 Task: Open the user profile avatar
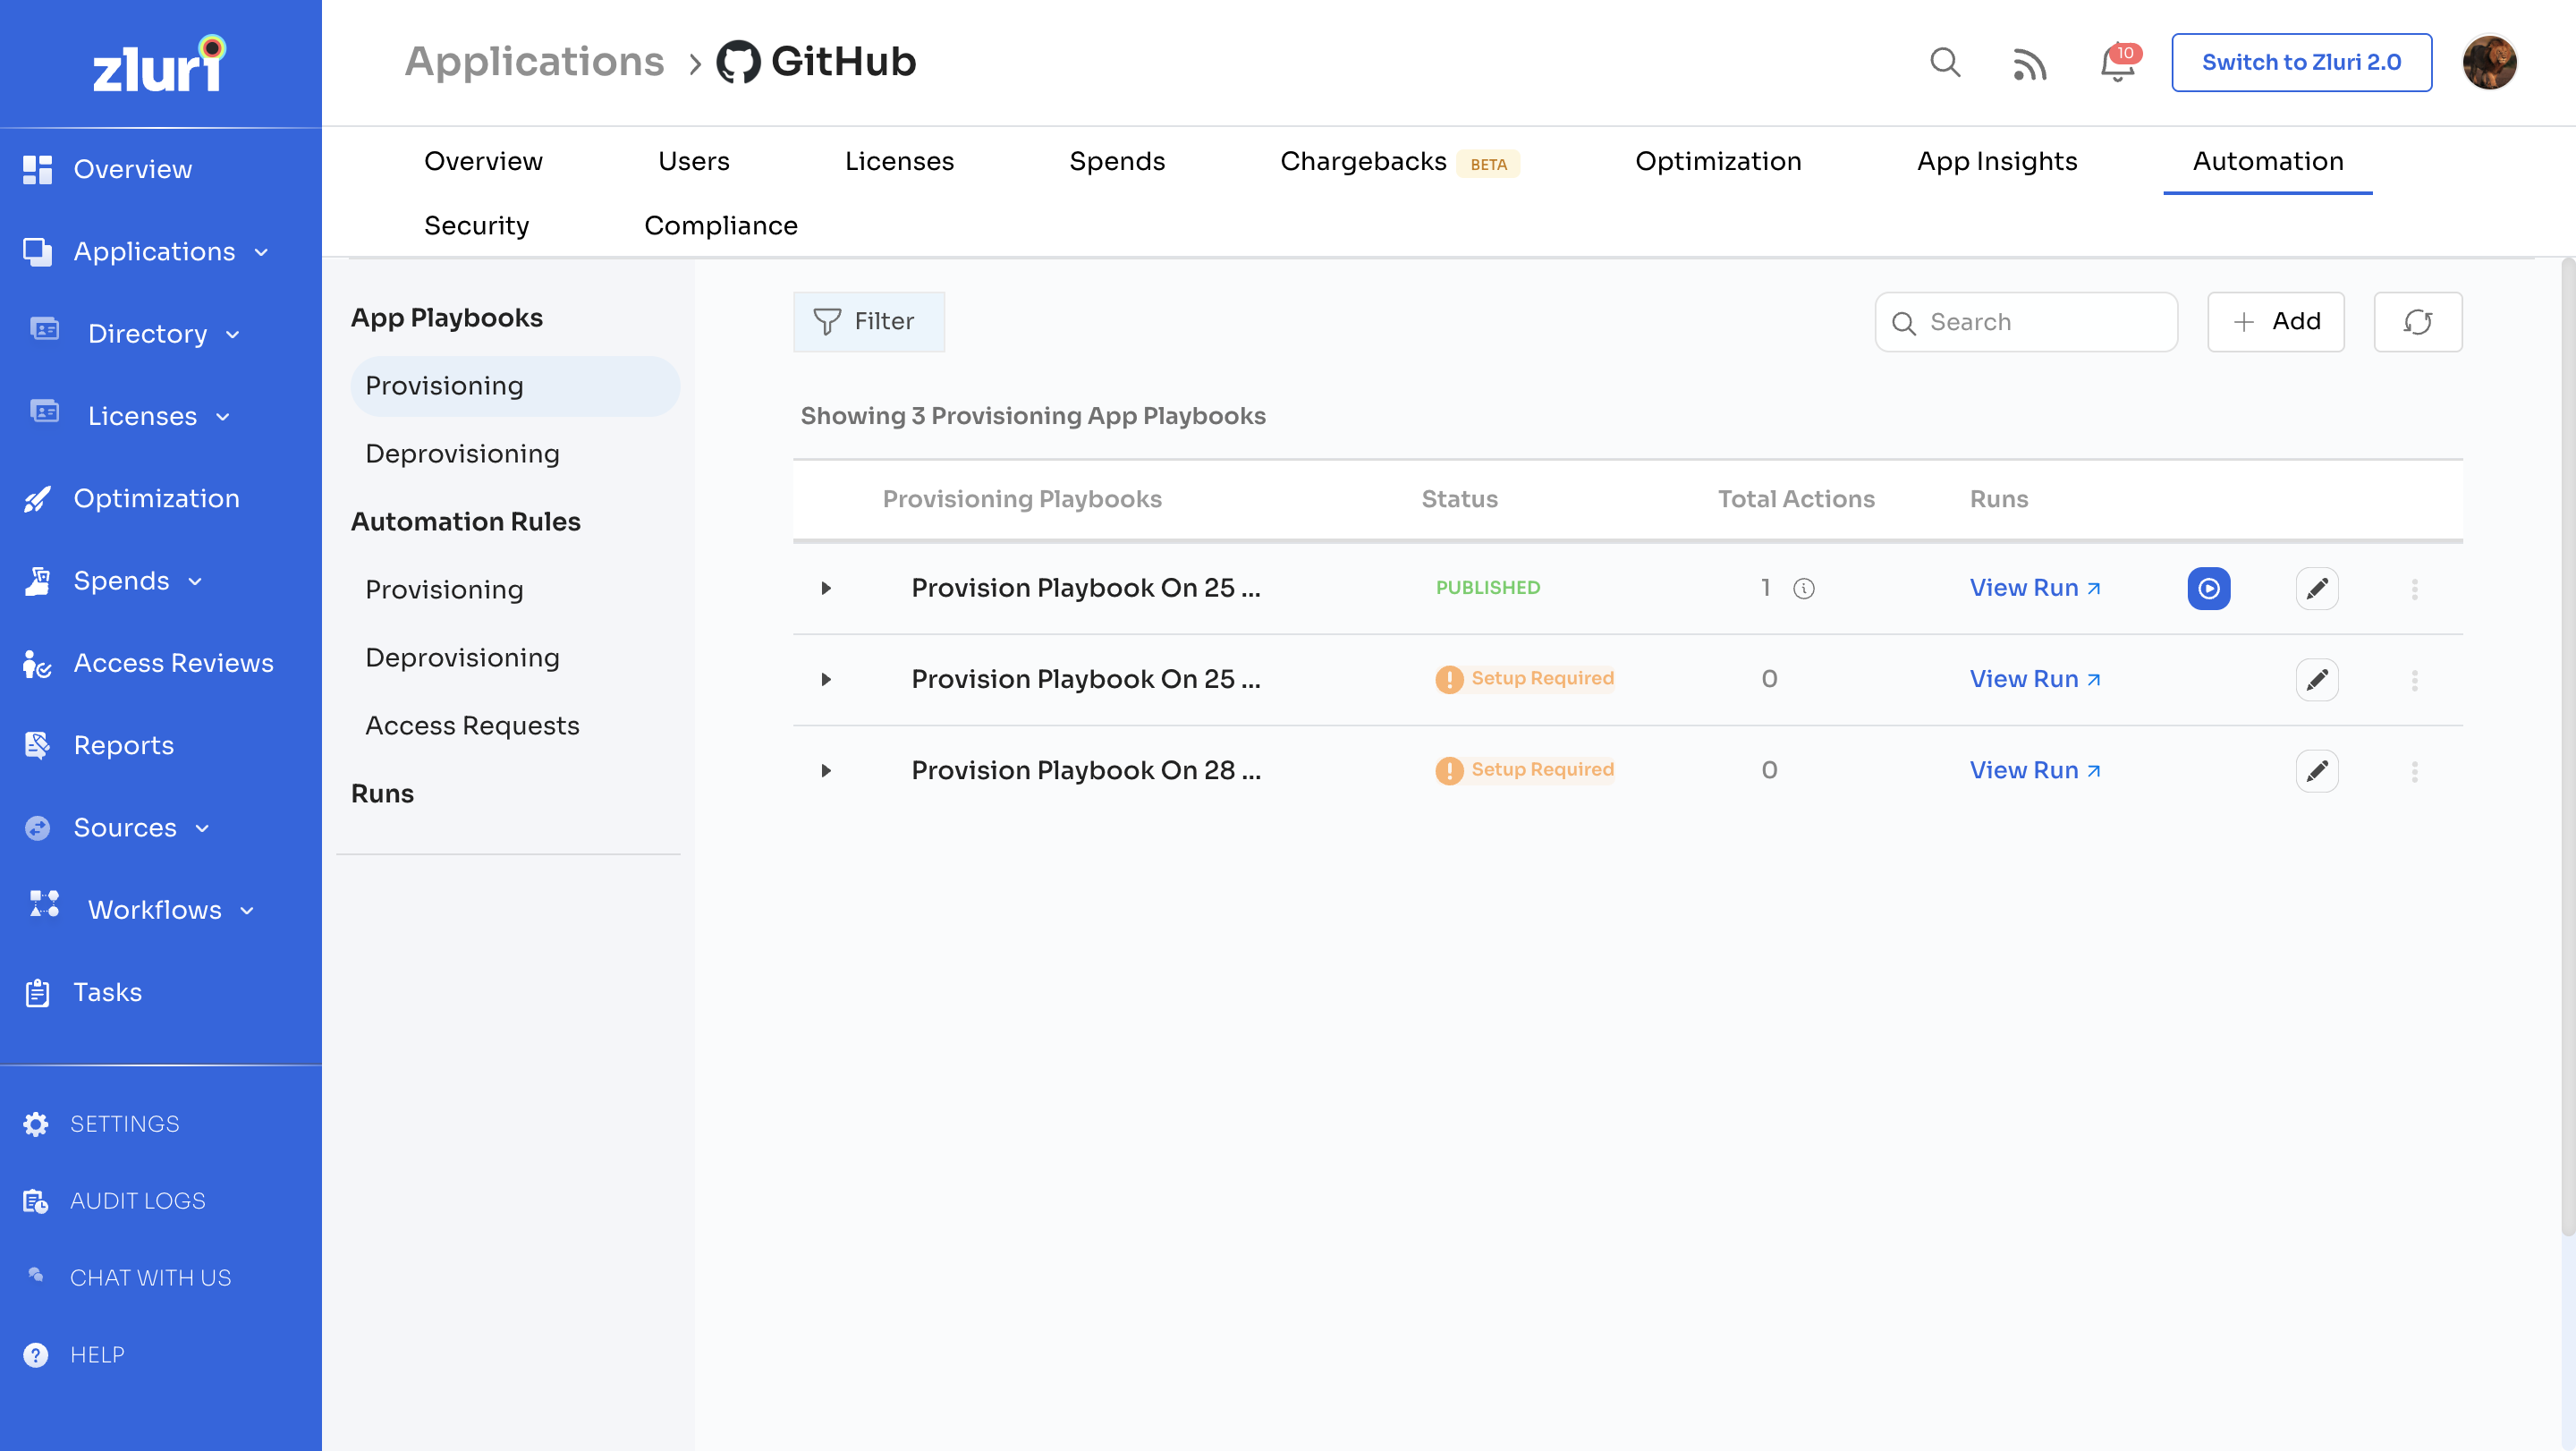pyautogui.click(x=2489, y=63)
